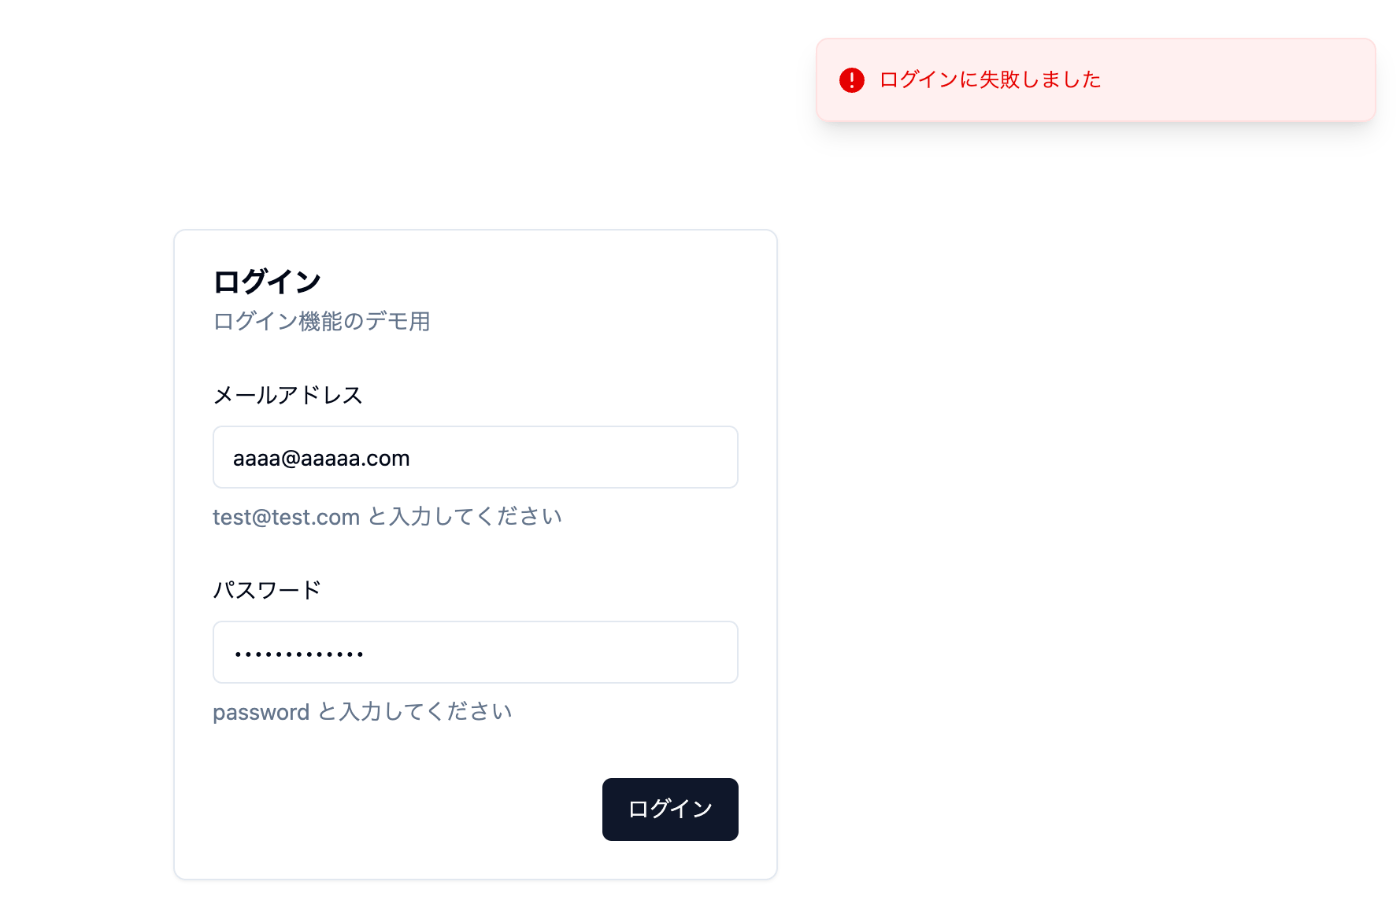Screen dimensions: 1400x922
Task: Click the empty right side of email field
Action: click(600, 457)
